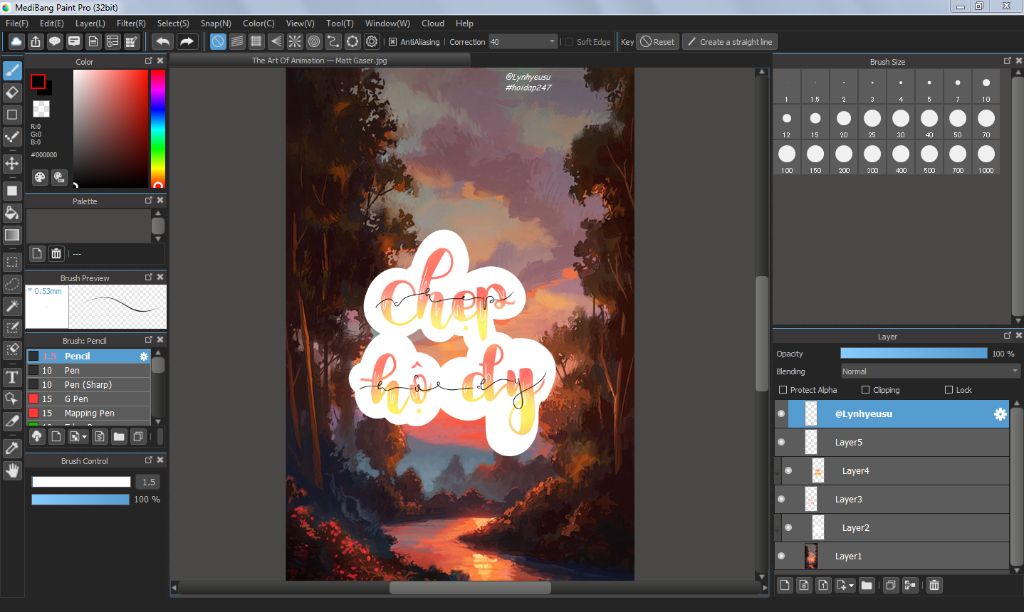Image resolution: width=1024 pixels, height=612 pixels.
Task: Click the foreground color swatch
Action: tap(38, 82)
